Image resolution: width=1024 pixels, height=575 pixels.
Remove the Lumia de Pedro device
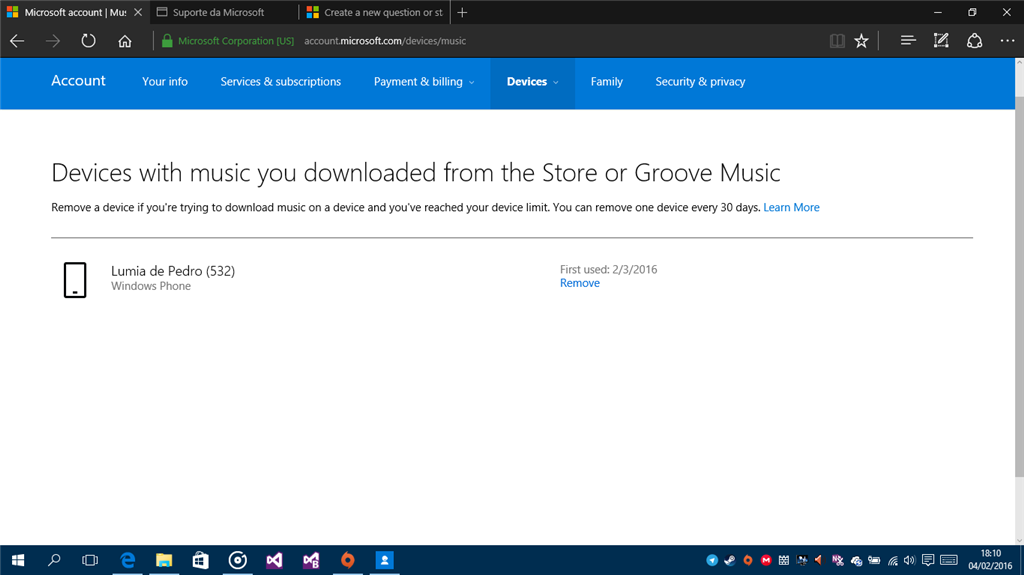[x=579, y=283]
